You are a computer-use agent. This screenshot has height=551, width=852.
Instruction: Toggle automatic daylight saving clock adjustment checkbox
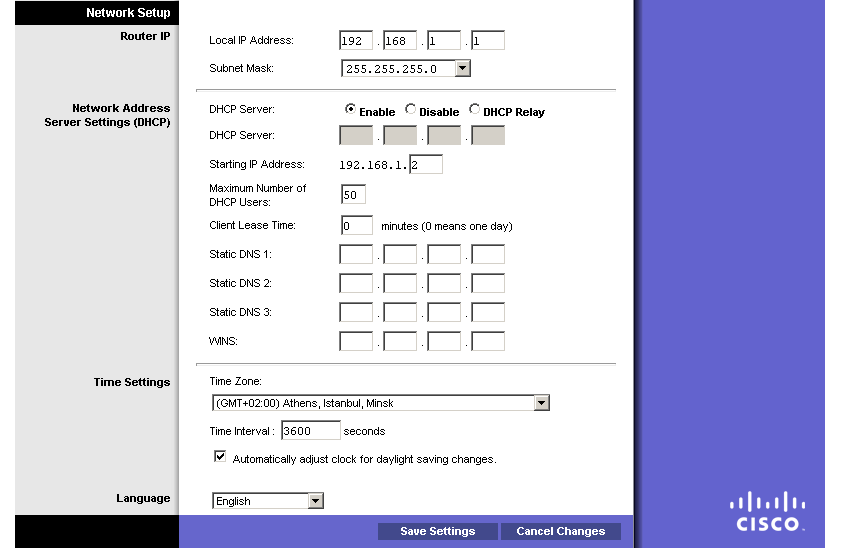[x=220, y=457]
